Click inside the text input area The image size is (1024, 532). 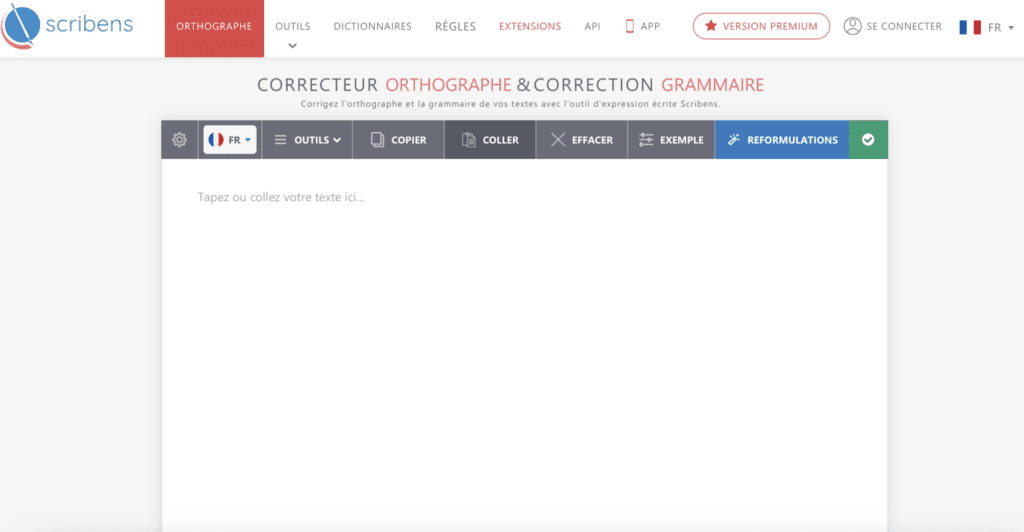pos(524,330)
